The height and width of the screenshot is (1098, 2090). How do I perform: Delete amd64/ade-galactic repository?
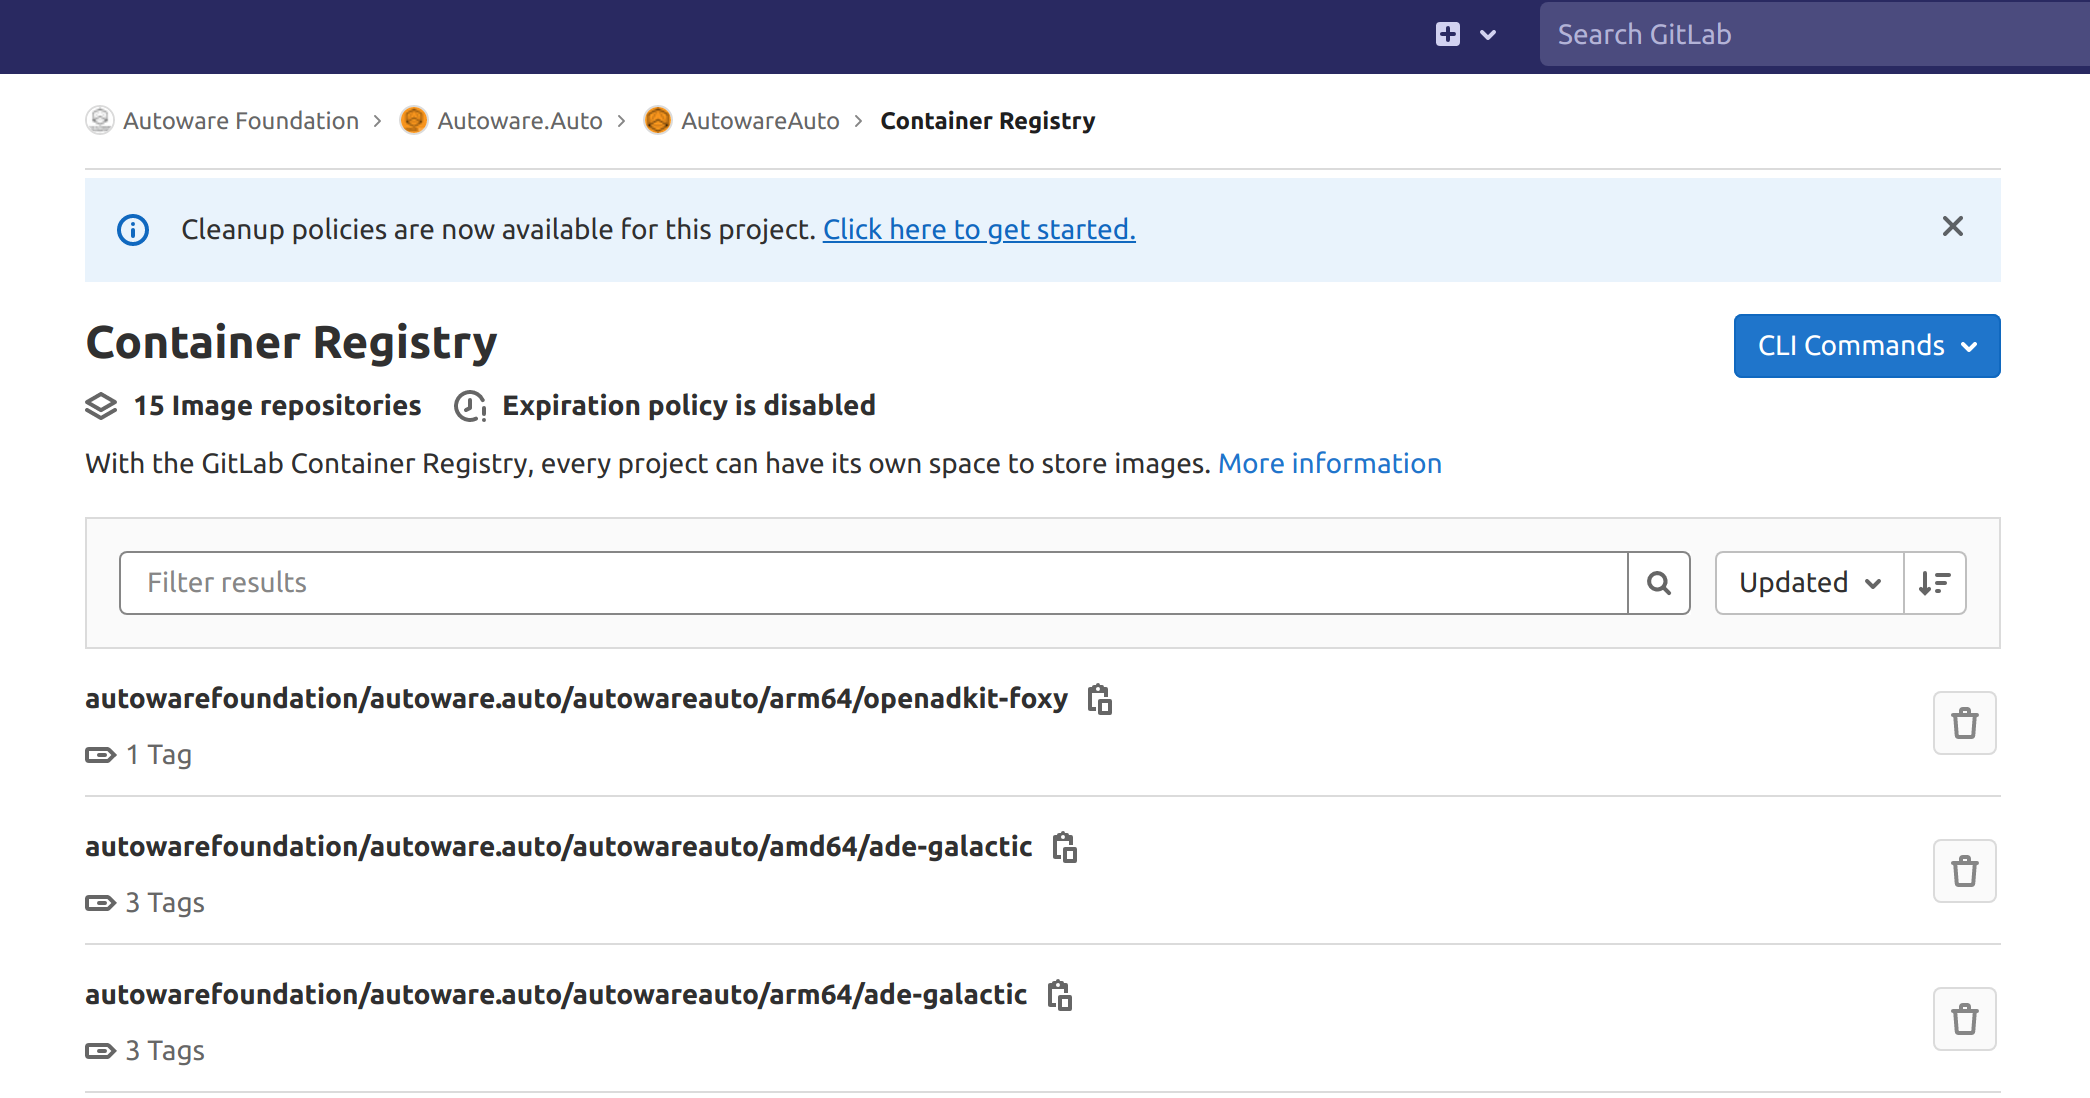1964,871
